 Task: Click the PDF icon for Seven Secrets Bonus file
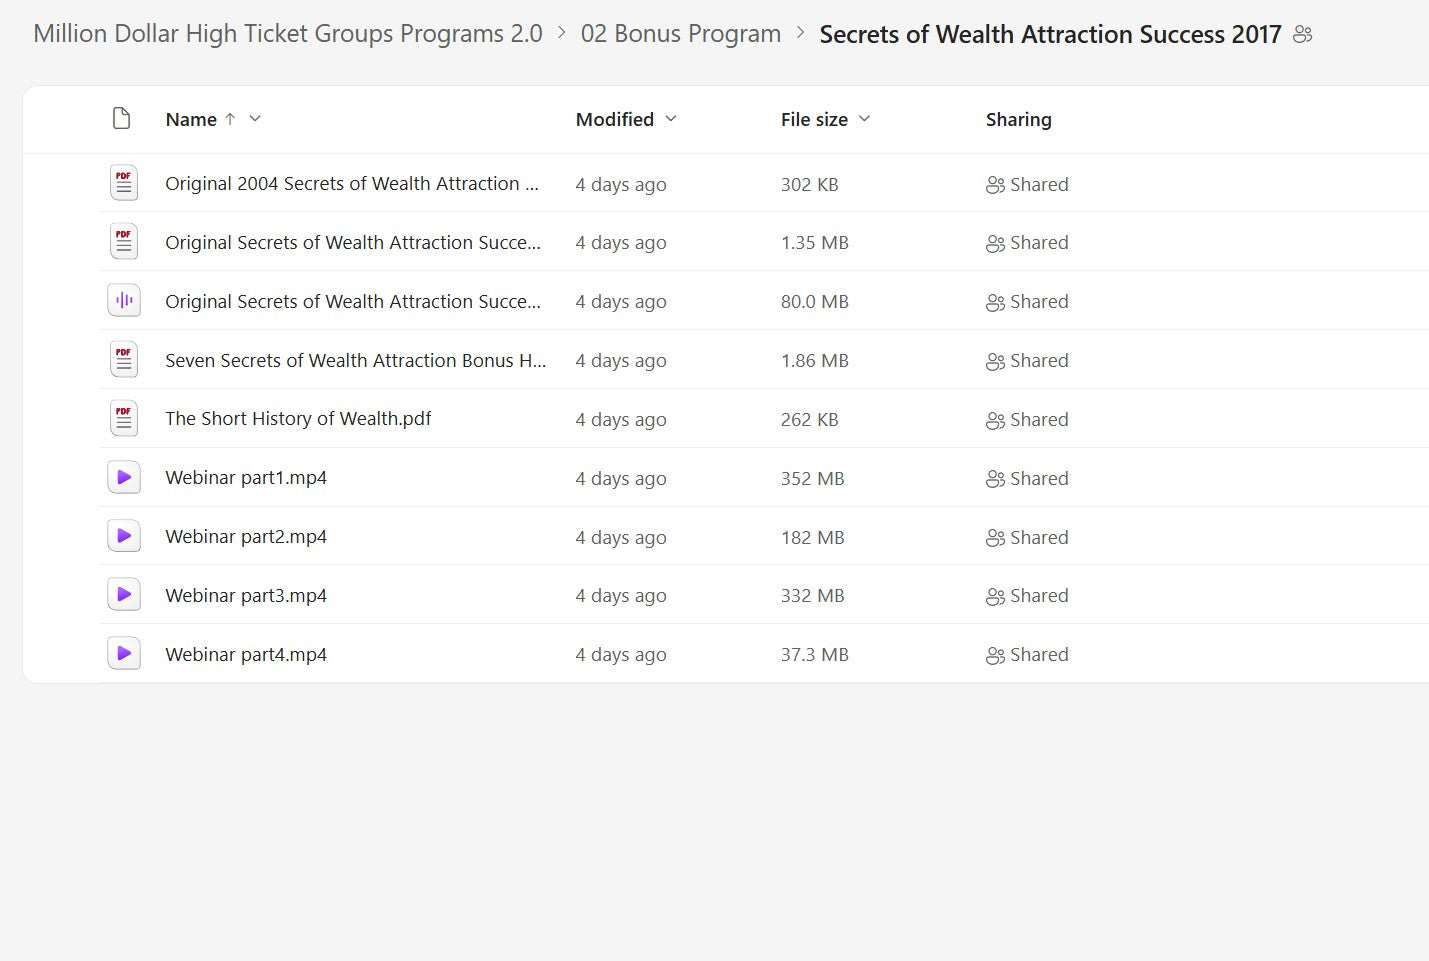coord(123,359)
